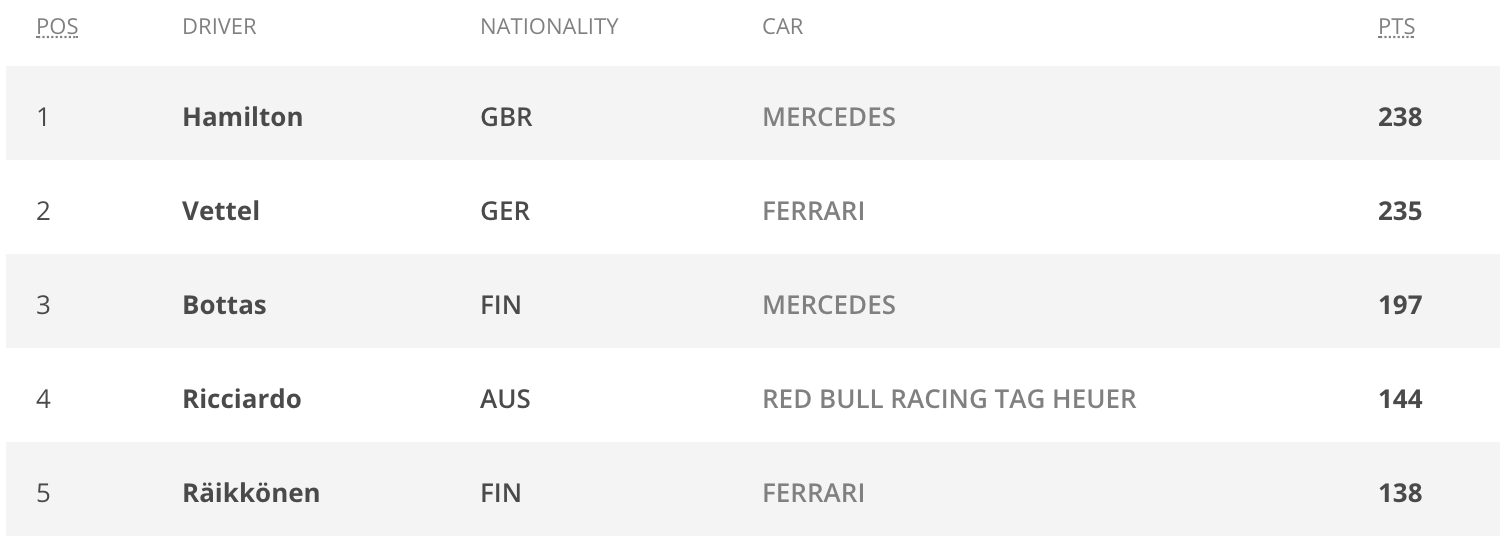Open Ricciardo's driver link
The height and width of the screenshot is (540, 1510).
pos(241,399)
